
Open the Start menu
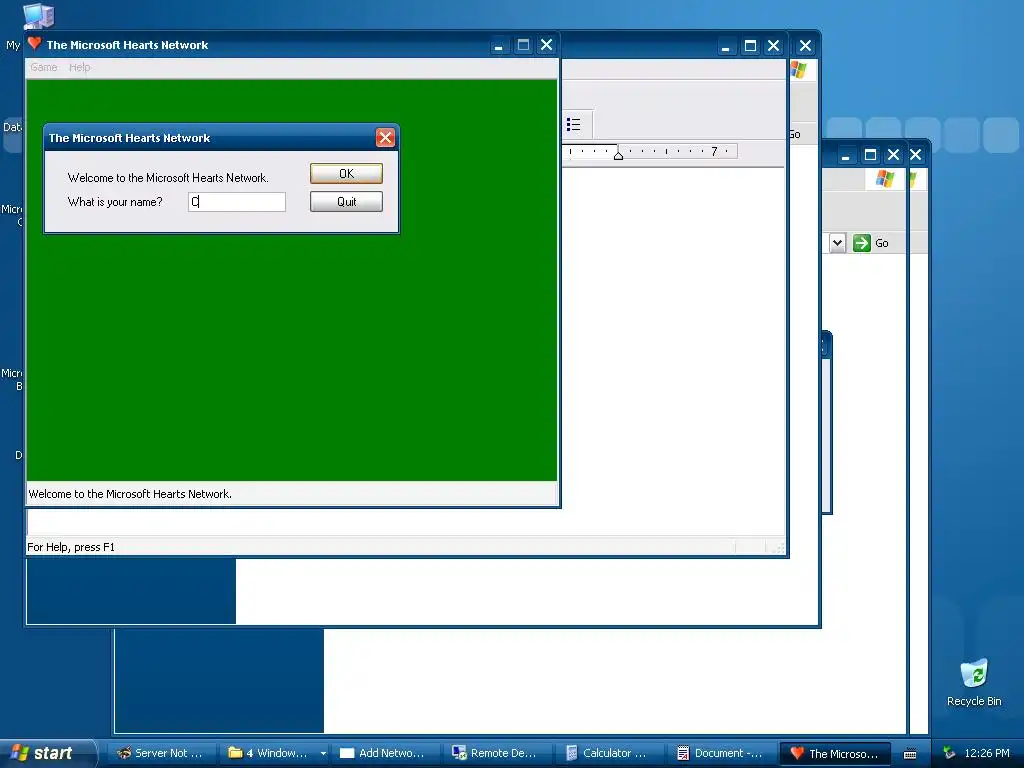coord(47,753)
